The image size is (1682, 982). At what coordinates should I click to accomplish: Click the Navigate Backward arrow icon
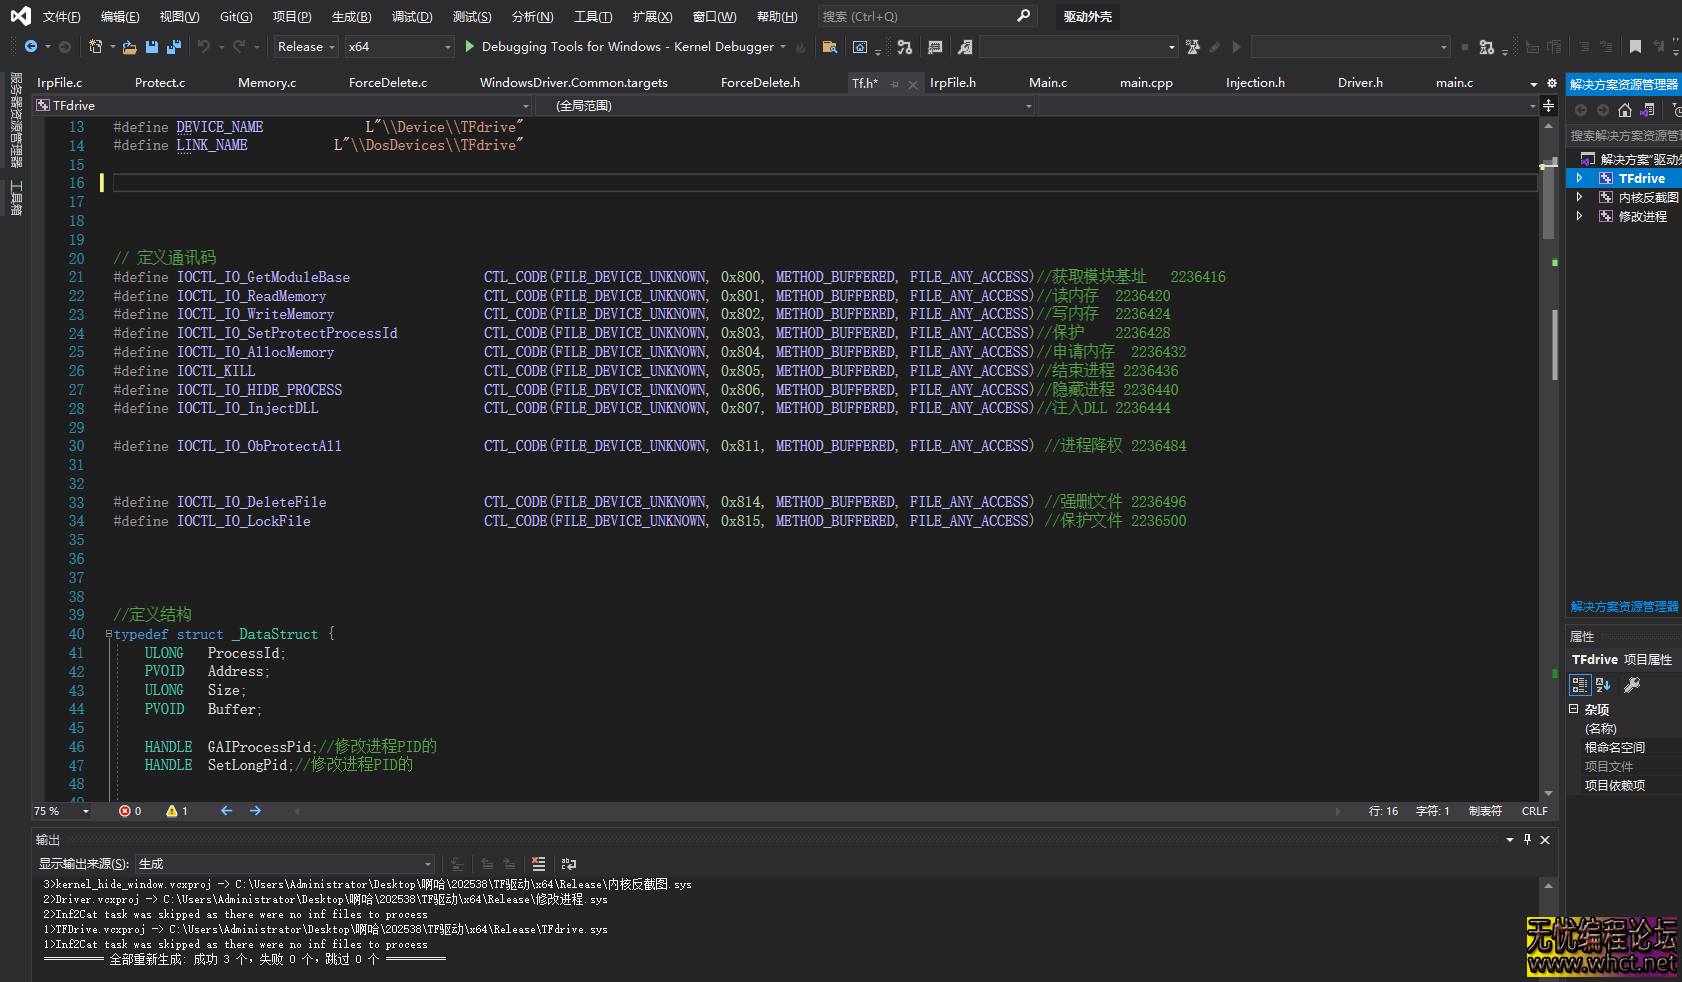click(x=31, y=47)
